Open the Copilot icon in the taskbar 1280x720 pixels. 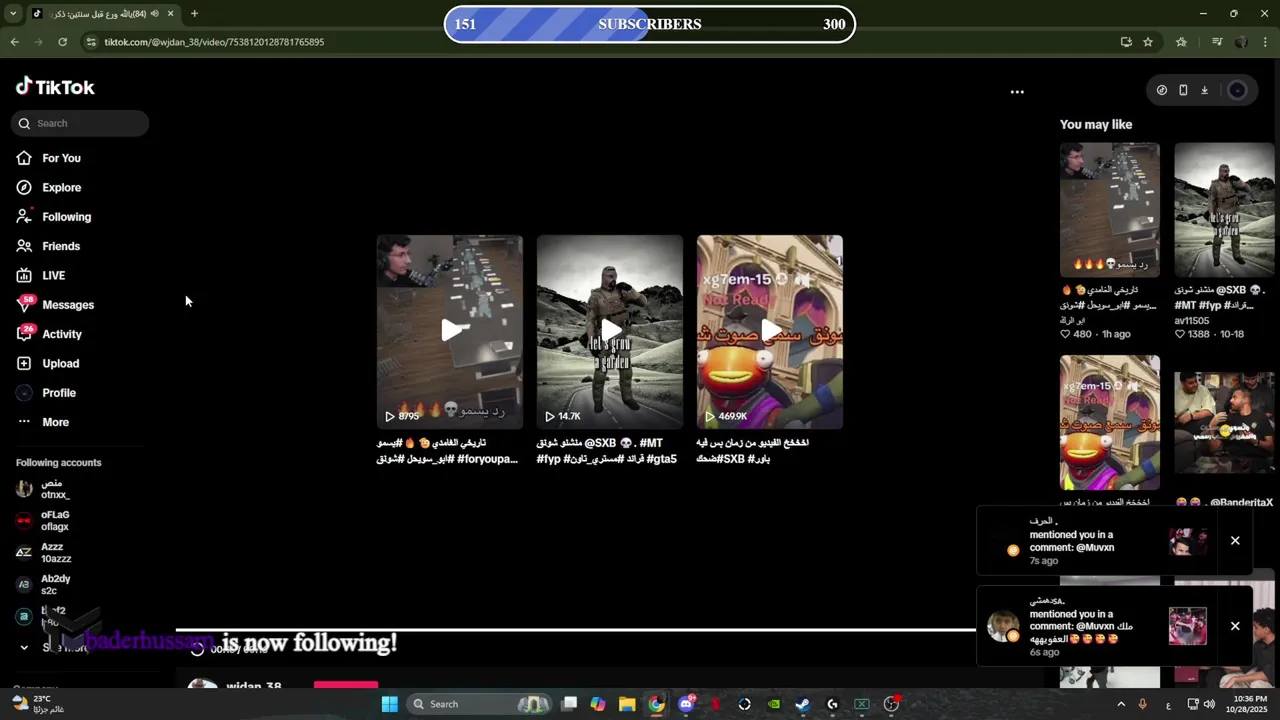click(598, 704)
